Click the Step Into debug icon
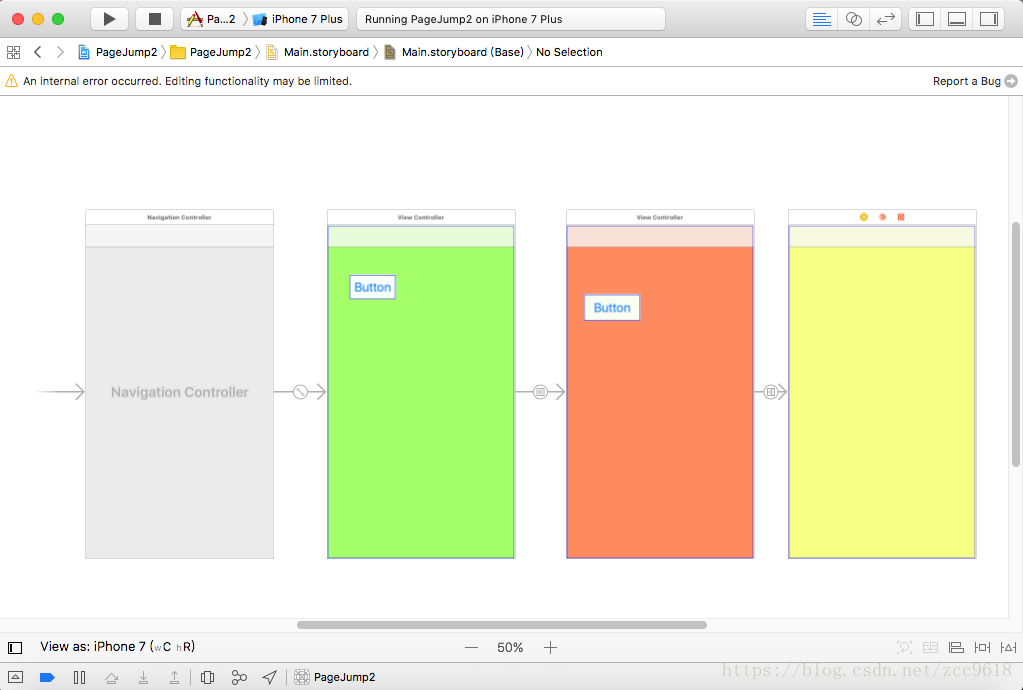Screen dimensions: 1023x690 (144, 678)
